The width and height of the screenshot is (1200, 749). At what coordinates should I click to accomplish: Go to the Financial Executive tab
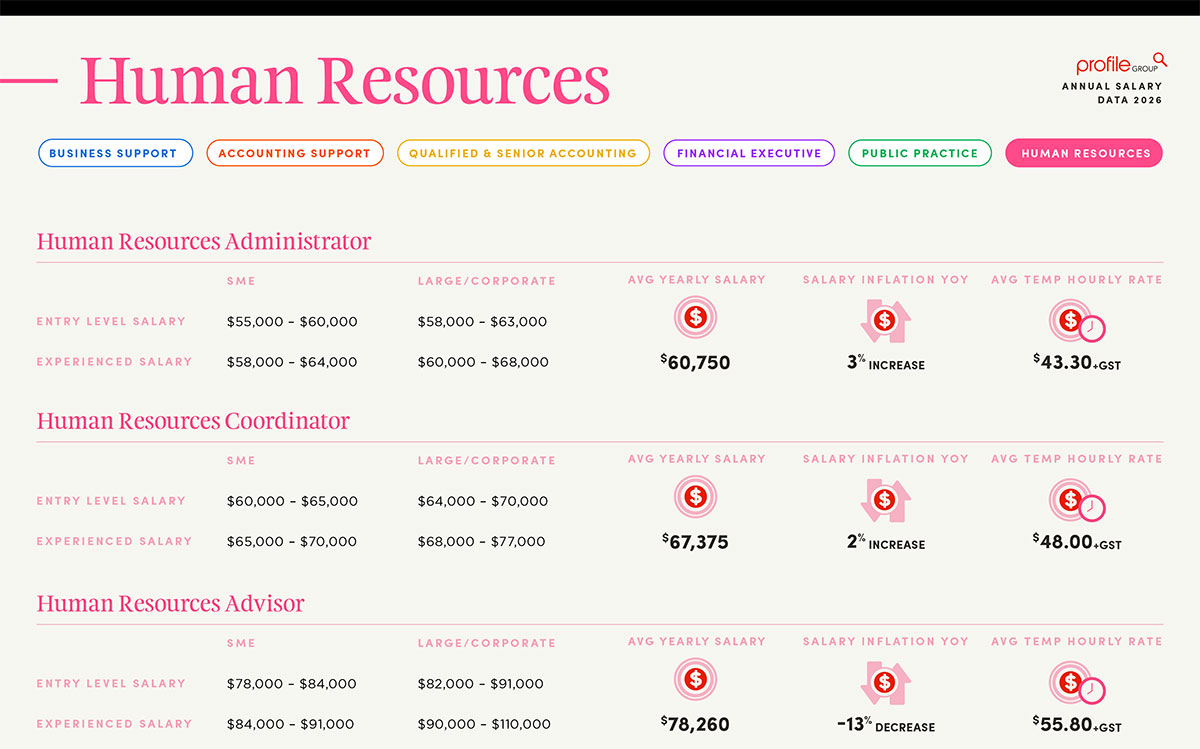coord(749,153)
